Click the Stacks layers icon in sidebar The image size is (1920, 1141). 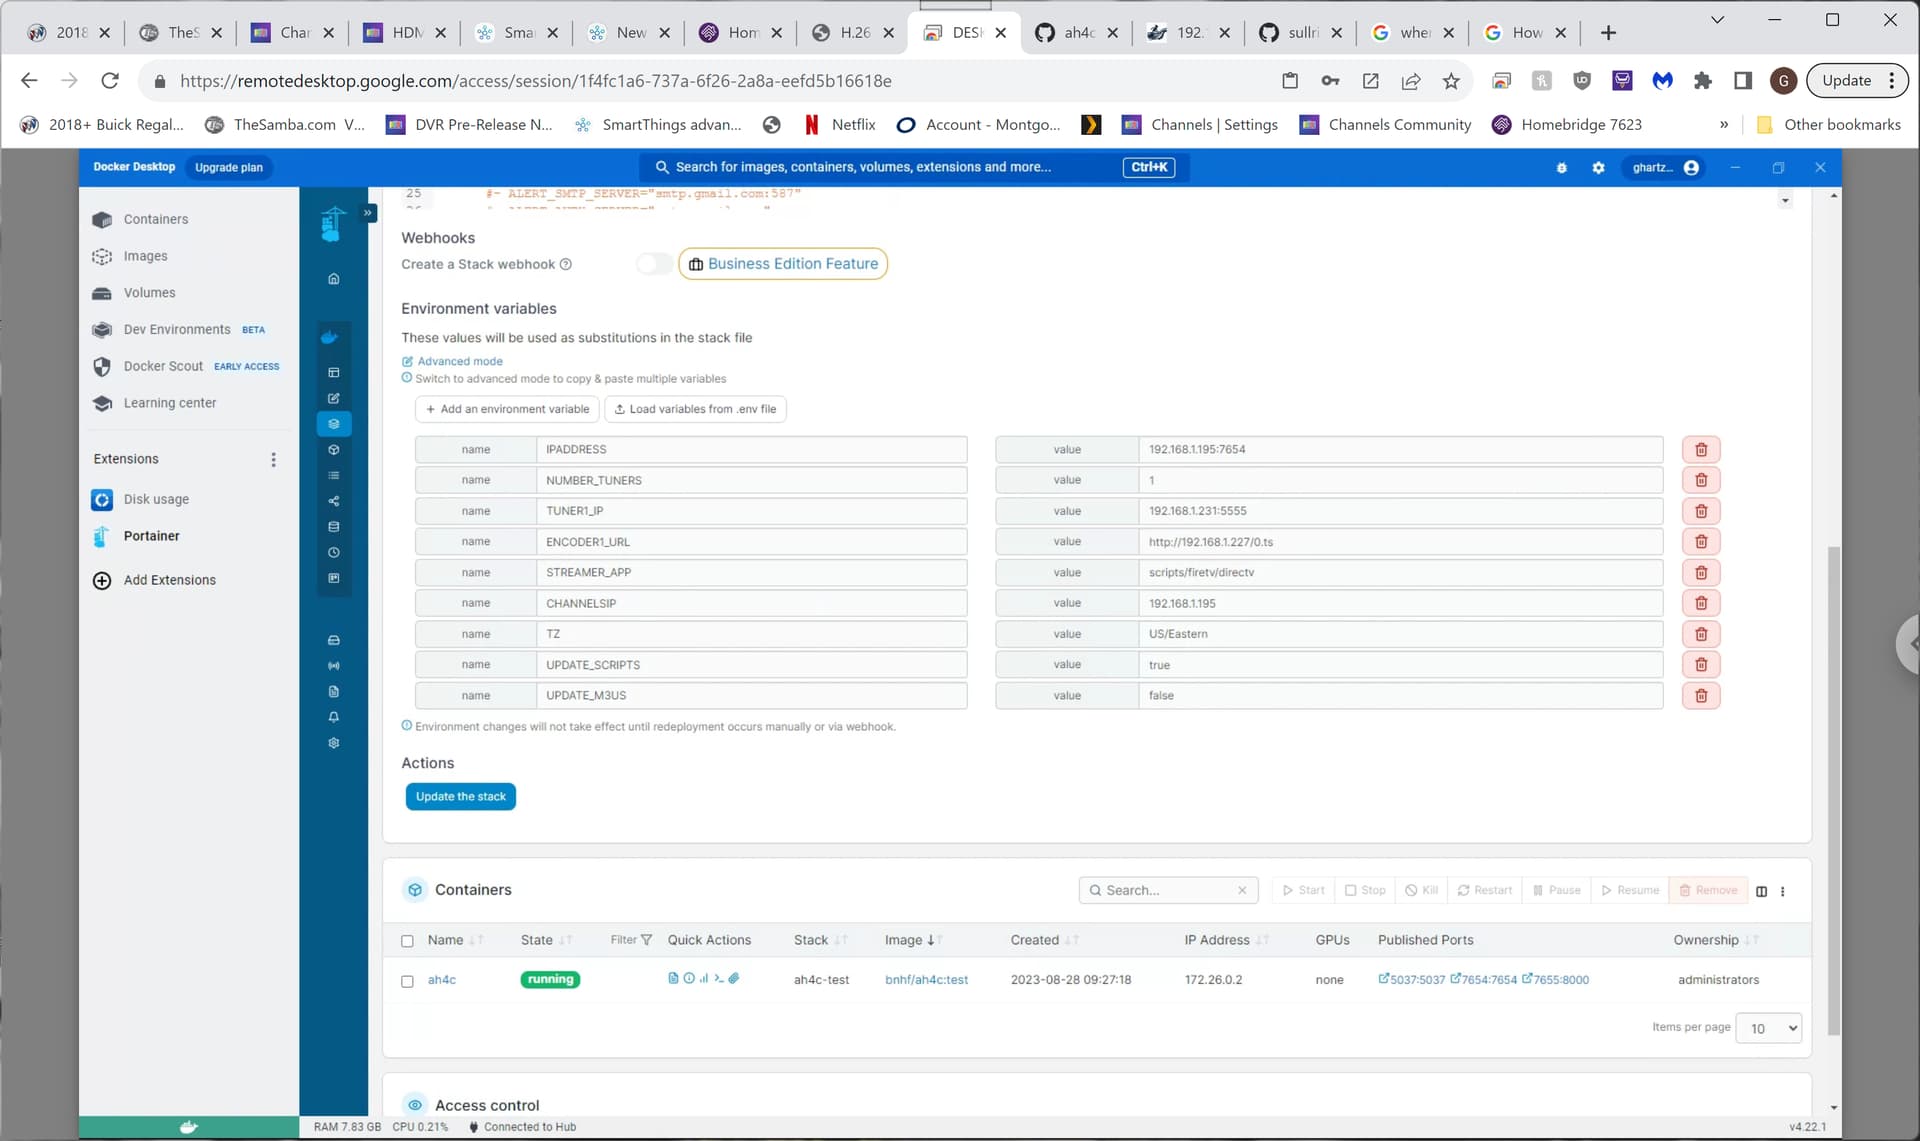[334, 424]
